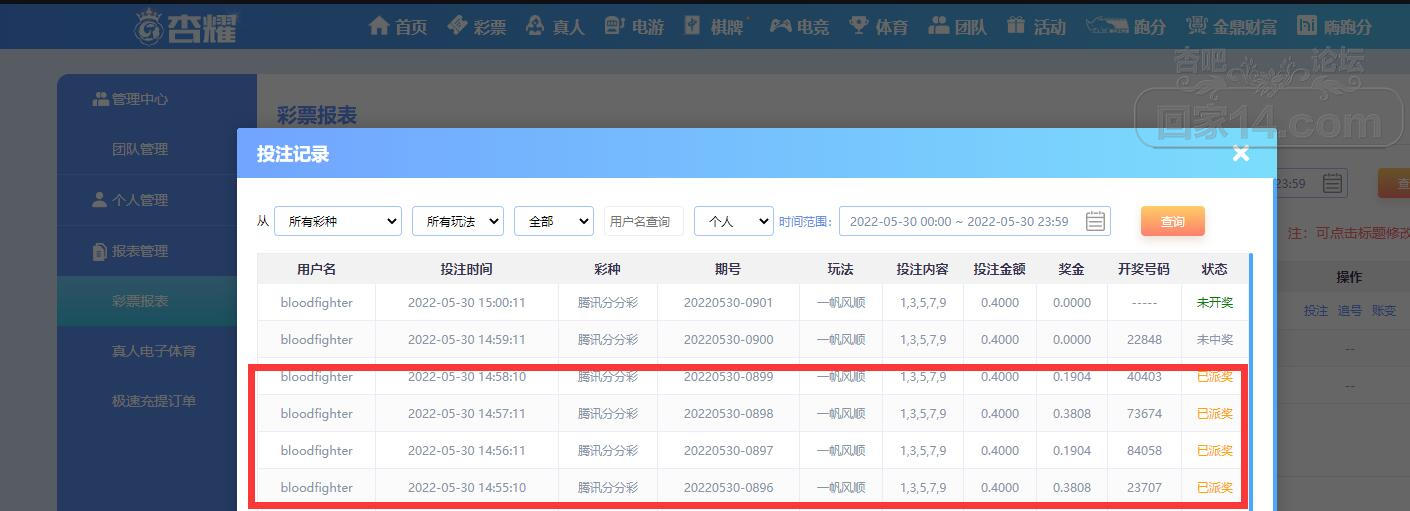Select 管理中心 in the sidebar
The width and height of the screenshot is (1410, 511).
click(x=130, y=99)
